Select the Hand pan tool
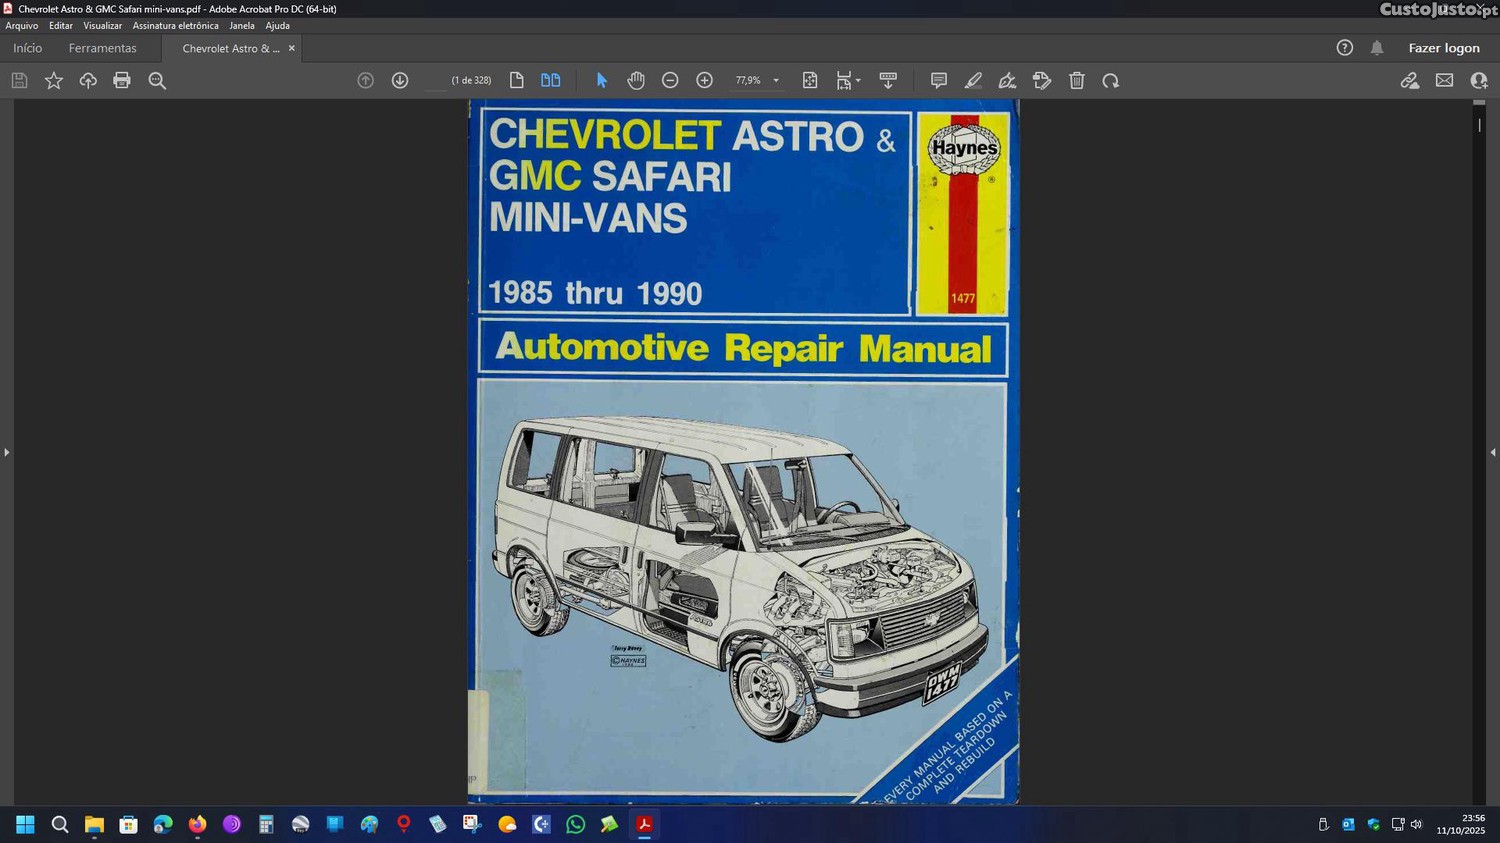This screenshot has width=1500, height=843. 636,81
